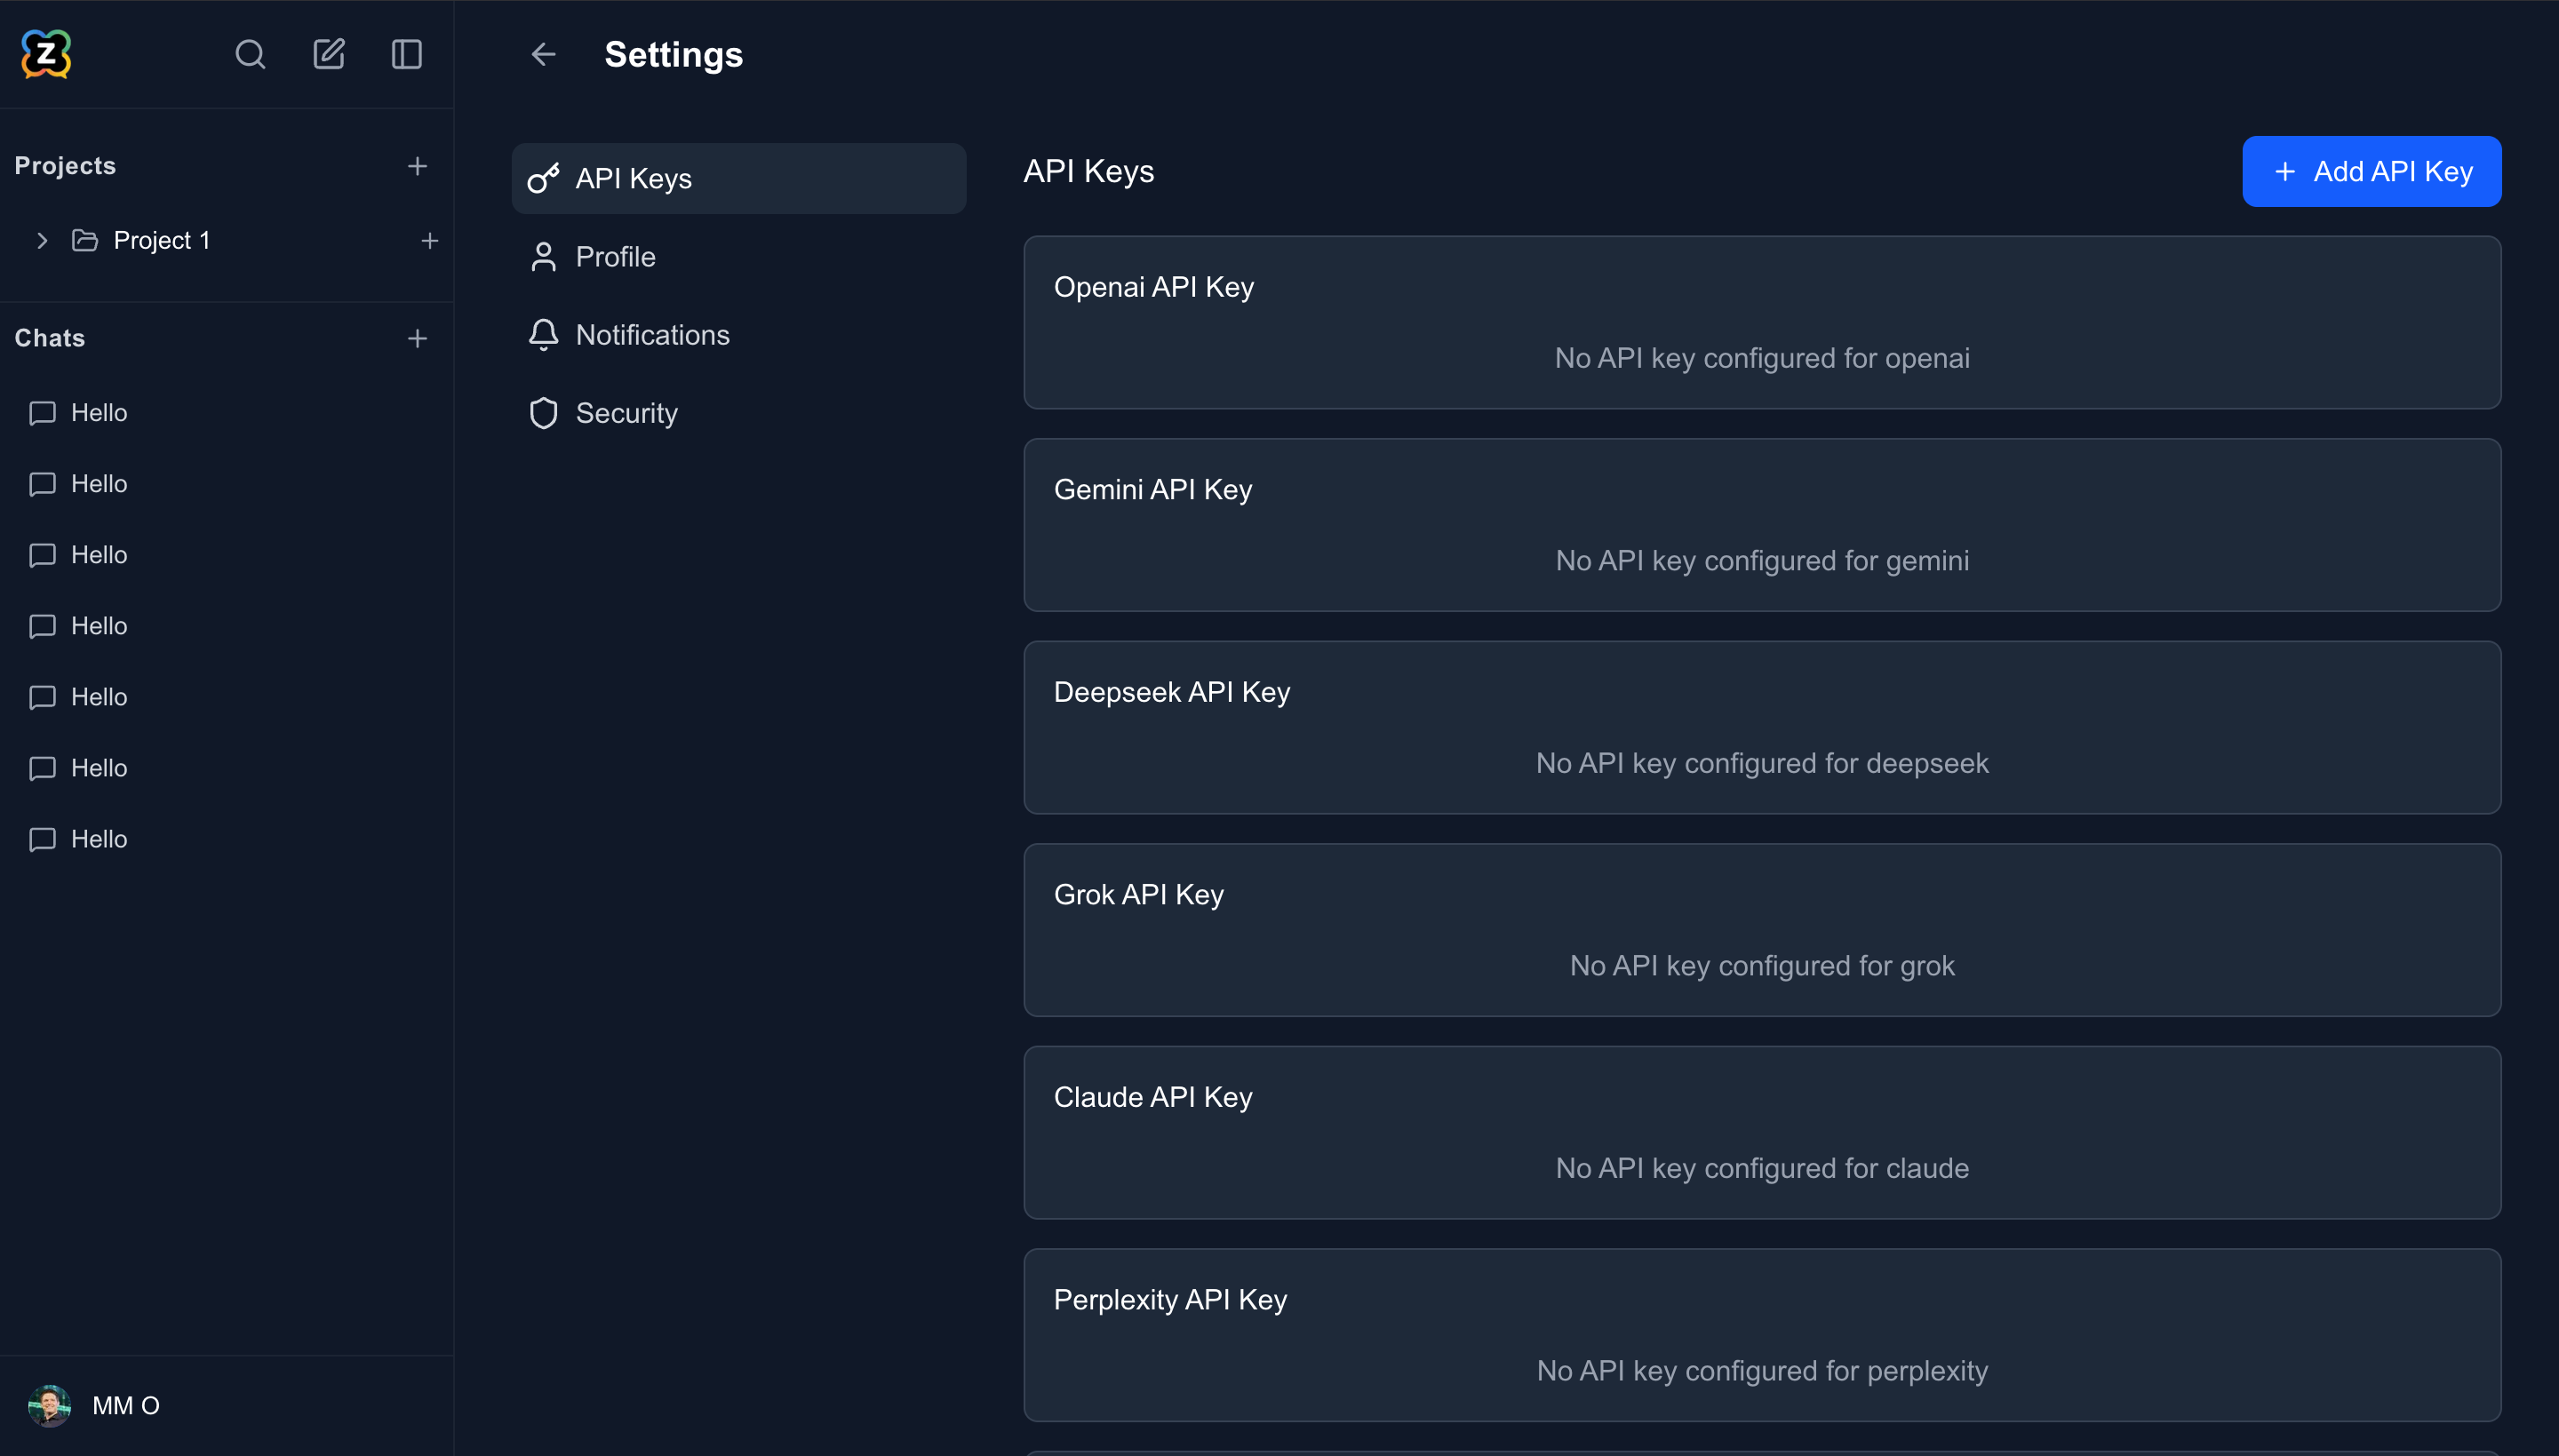The height and width of the screenshot is (1456, 2559).
Task: Select the Claude API Key card
Action: (1761, 1132)
